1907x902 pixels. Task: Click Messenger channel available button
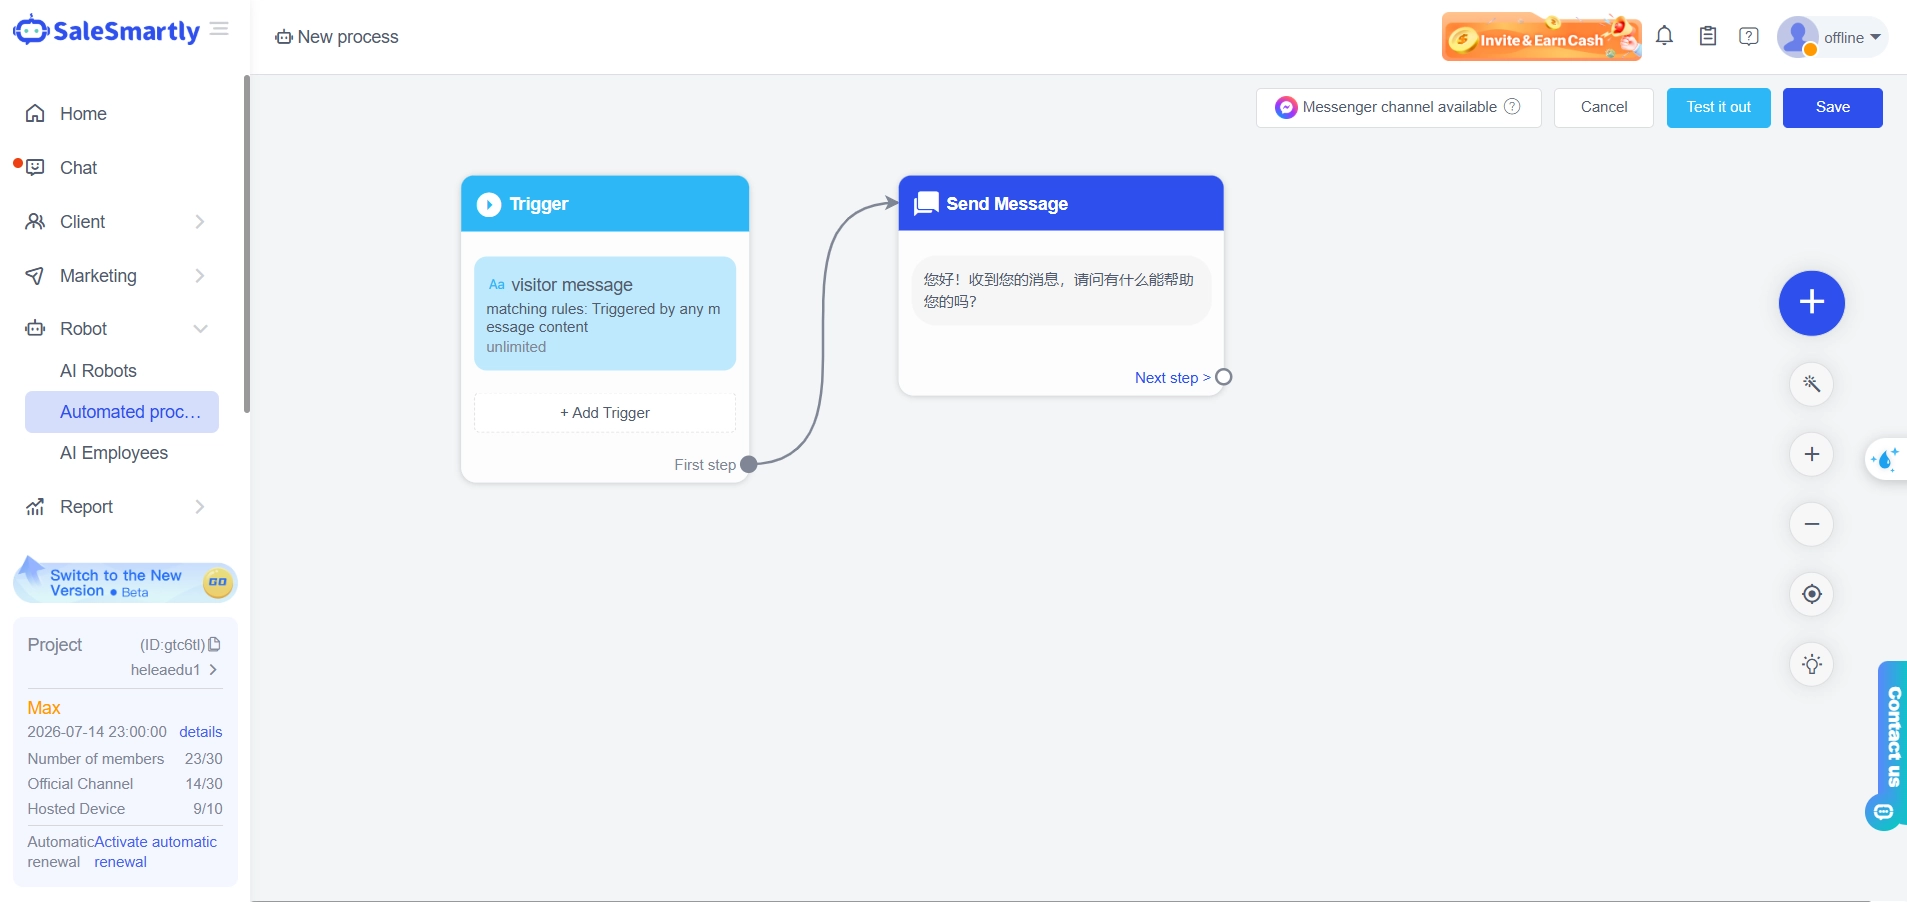1398,107
